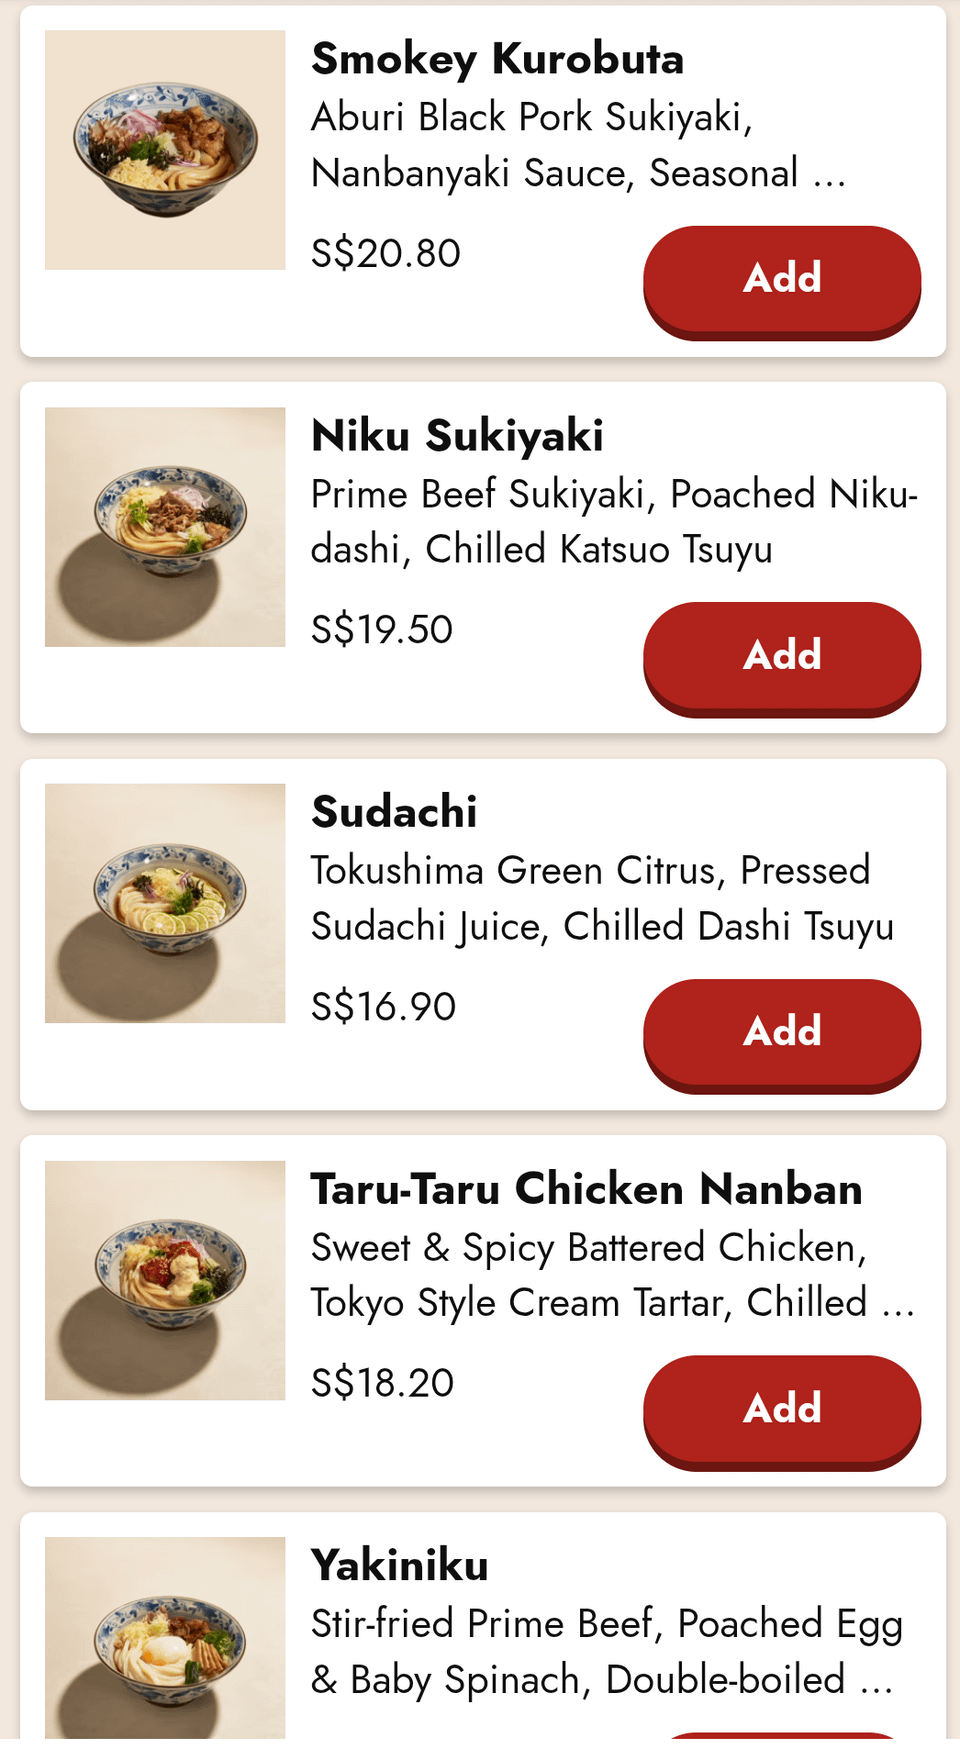Image resolution: width=960 pixels, height=1749 pixels.
Task: Add Smokey Kurobuta to the order
Action: pyautogui.click(x=781, y=279)
